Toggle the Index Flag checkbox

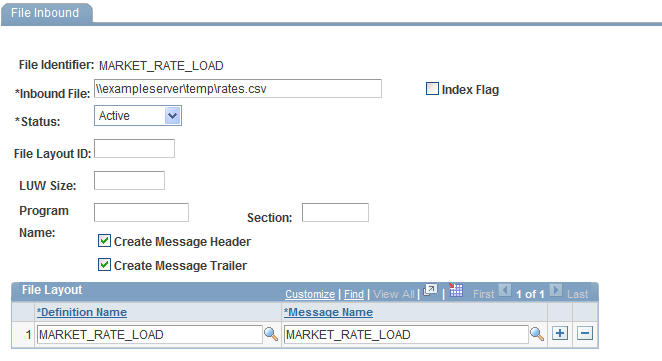point(432,89)
